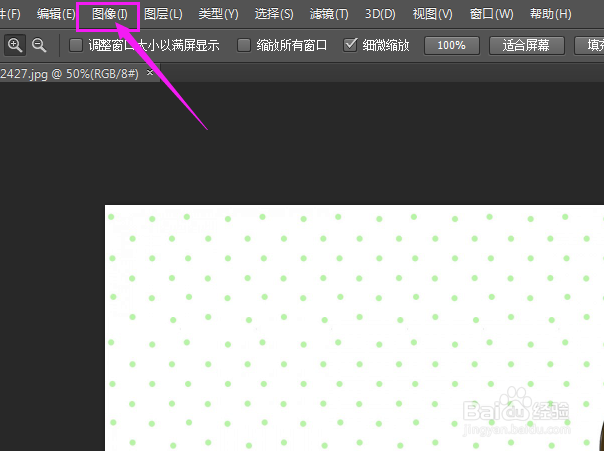Open the 选择(S) menu
604x451 pixels.
[274, 14]
